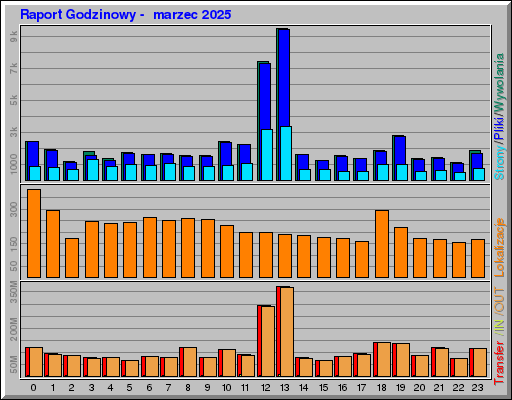Click hour label '15' on the x-axis
The width and height of the screenshot is (512, 400).
coord(323,388)
